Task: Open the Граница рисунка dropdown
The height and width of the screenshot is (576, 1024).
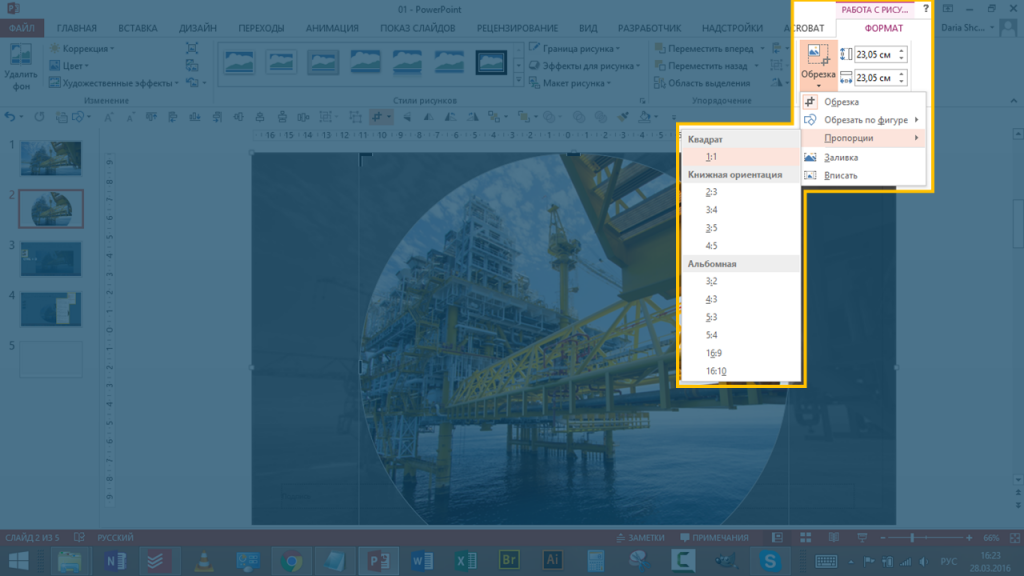Action: tap(580, 48)
